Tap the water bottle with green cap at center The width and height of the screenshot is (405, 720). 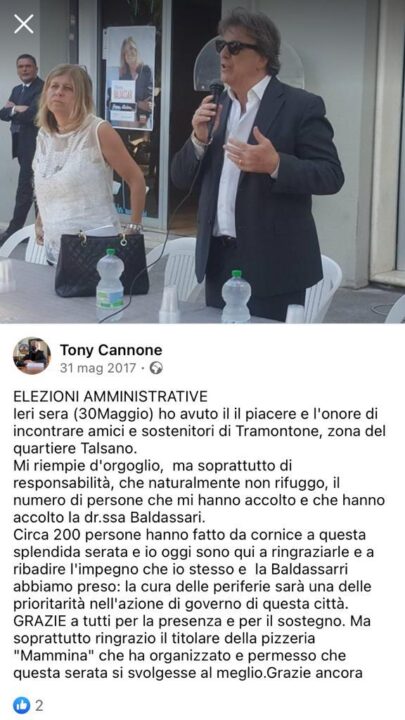[x=236, y=296]
